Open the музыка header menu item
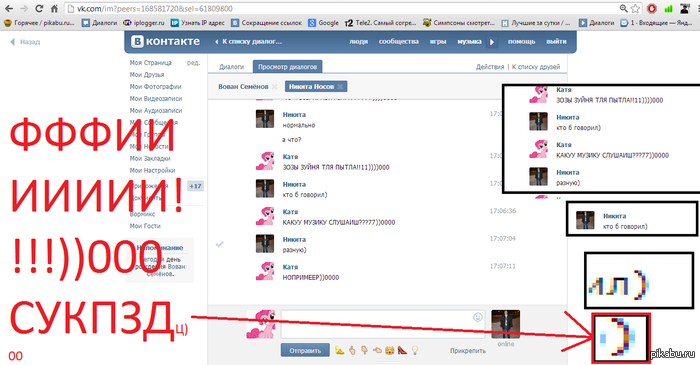700x365 pixels. tap(469, 41)
